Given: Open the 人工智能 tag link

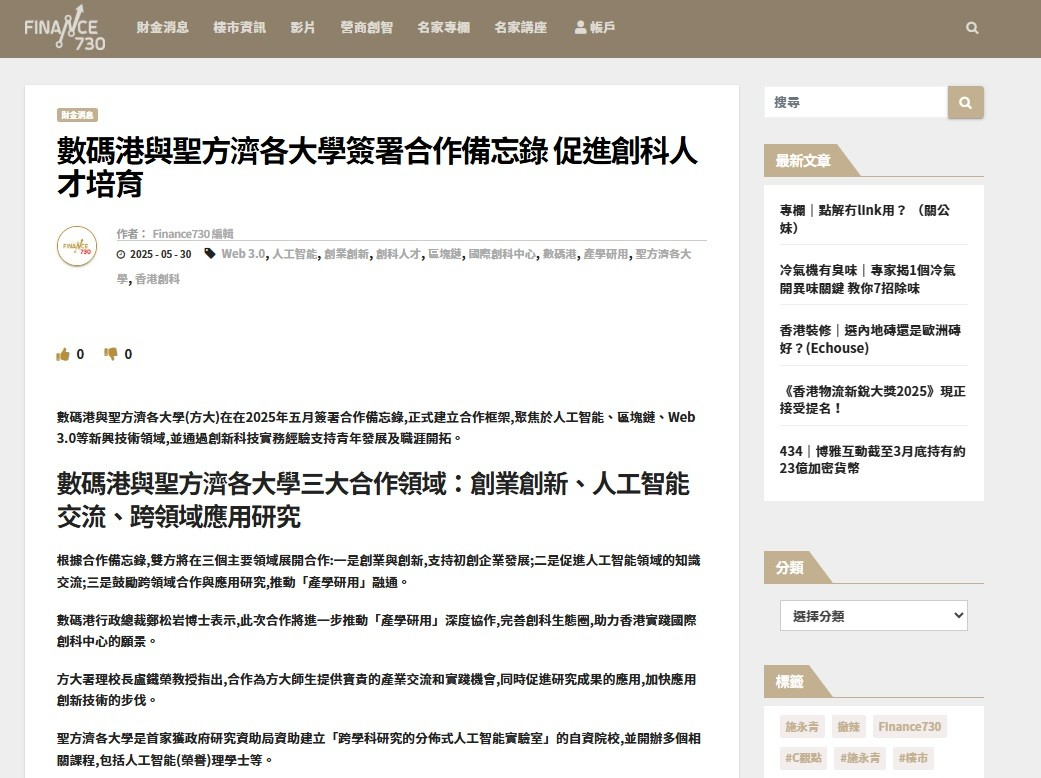Looking at the screenshot, I should coord(295,254).
